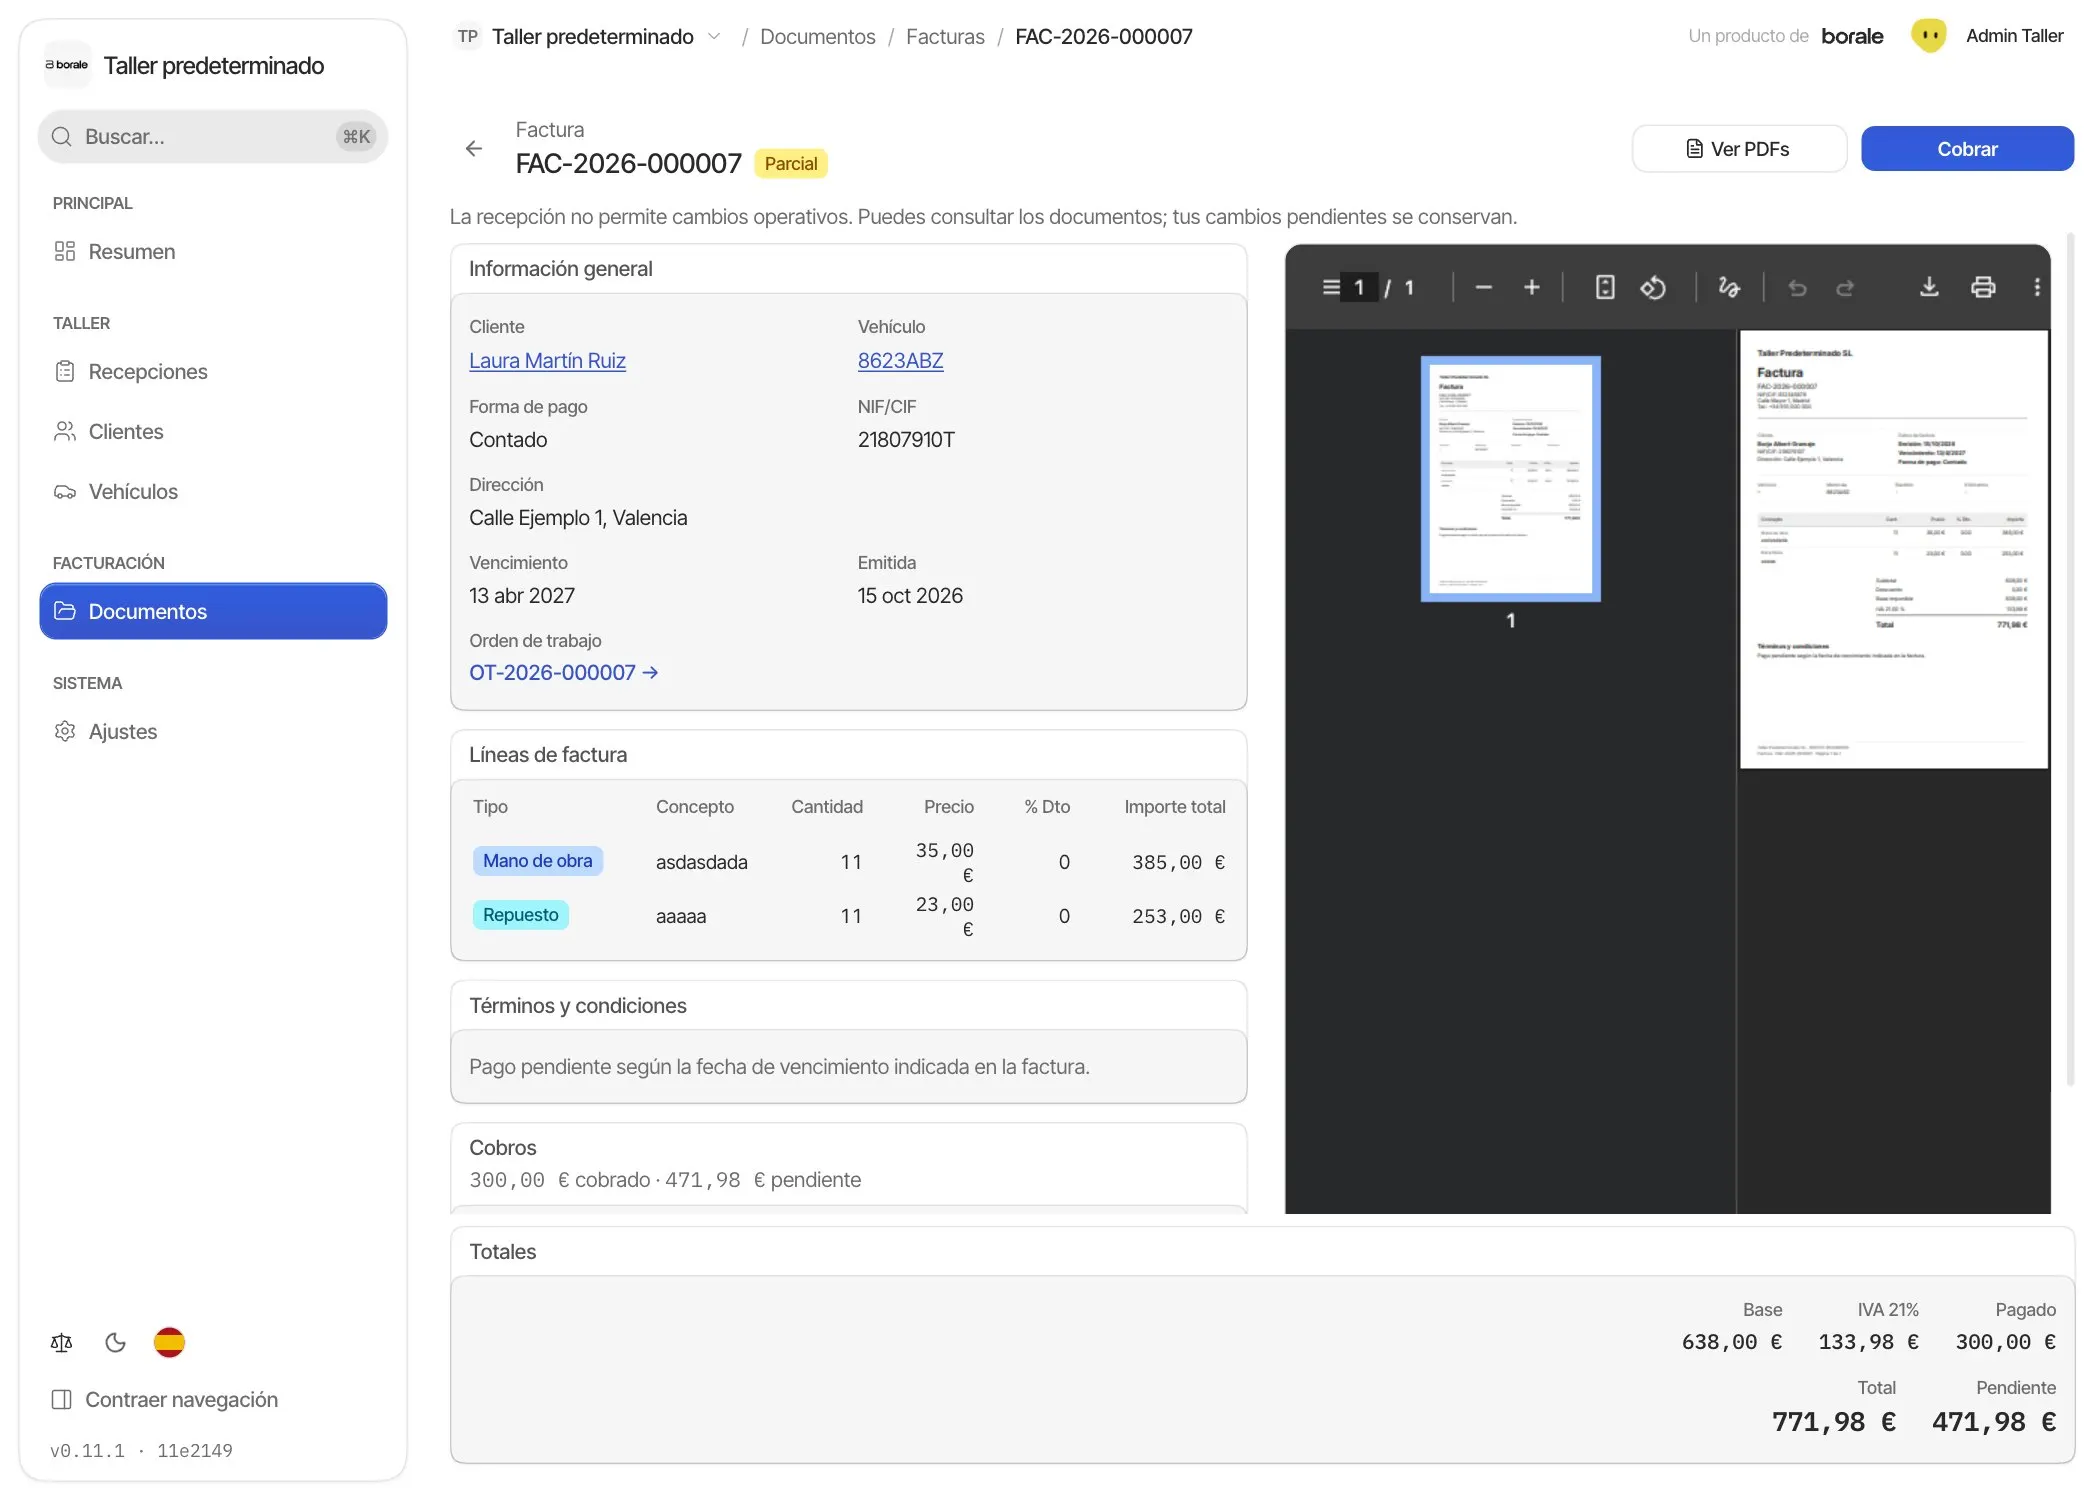Rotate the PDF document counterclockwise
Screen dimensions: 2100x1500
(1653, 288)
